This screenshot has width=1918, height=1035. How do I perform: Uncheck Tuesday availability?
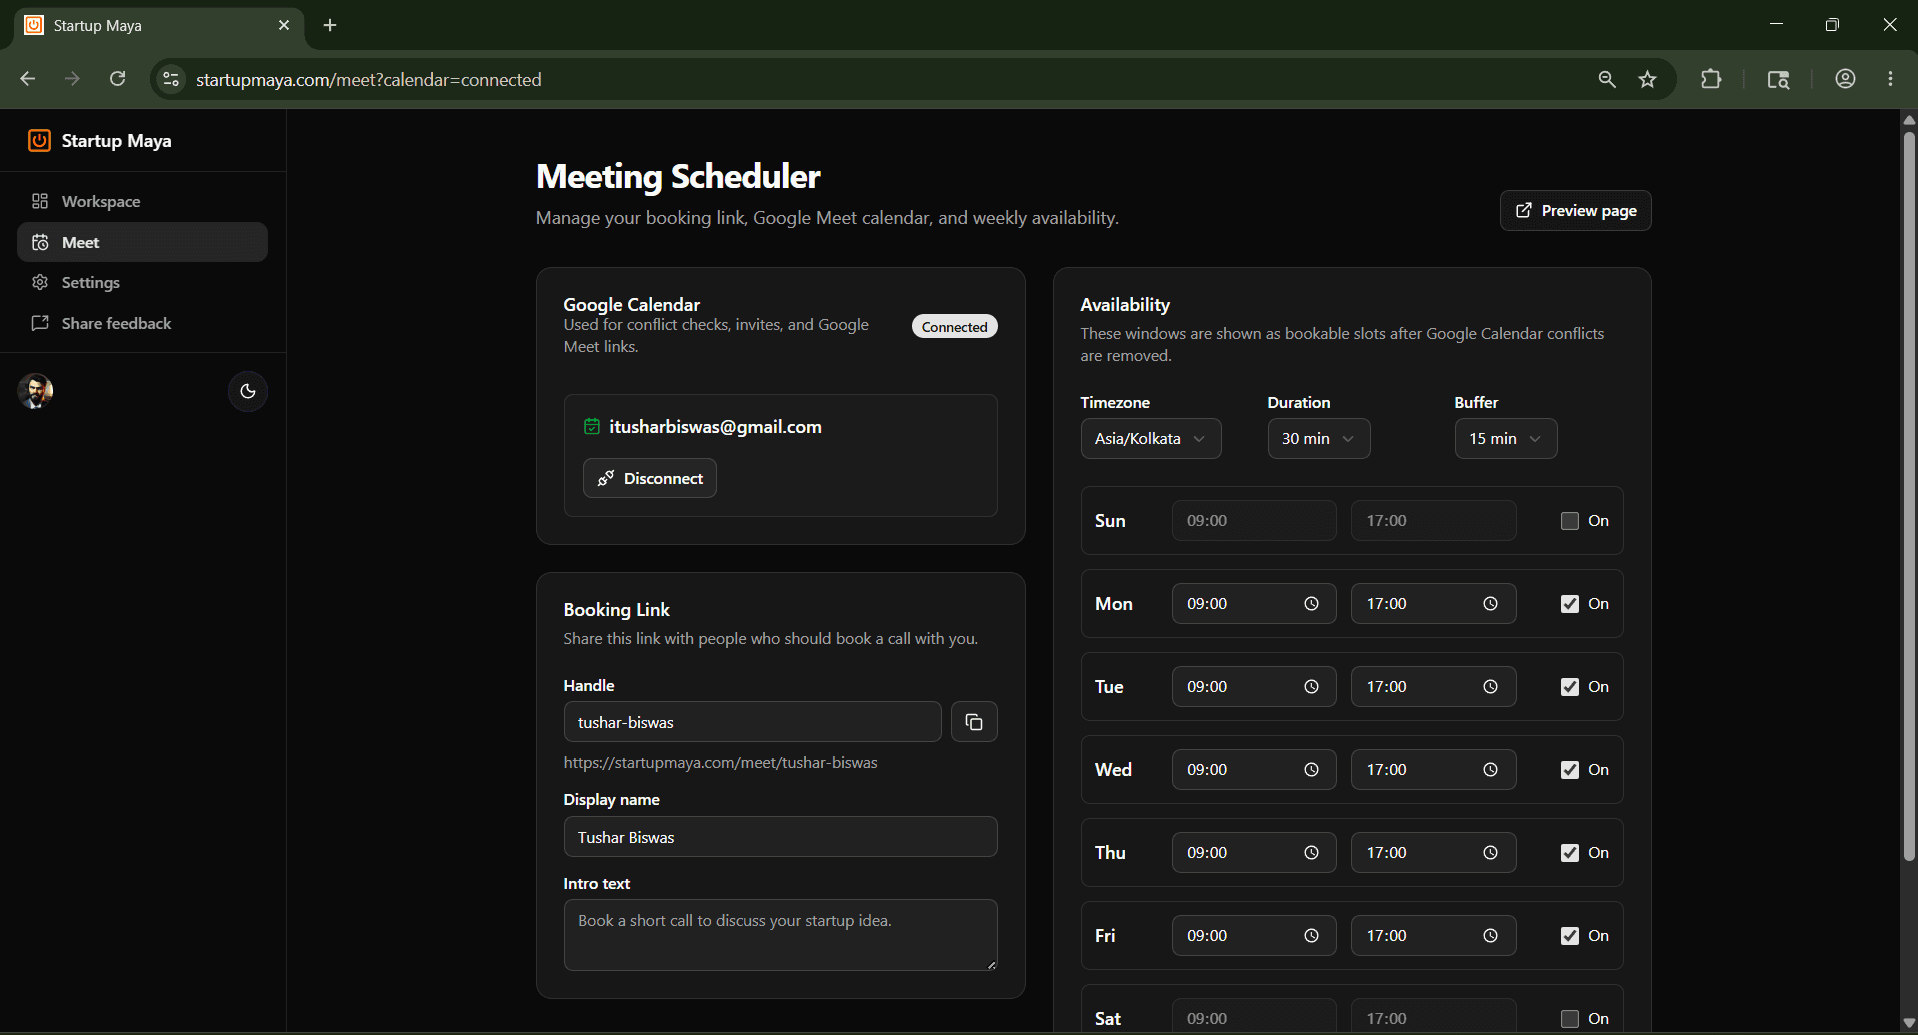click(1570, 687)
